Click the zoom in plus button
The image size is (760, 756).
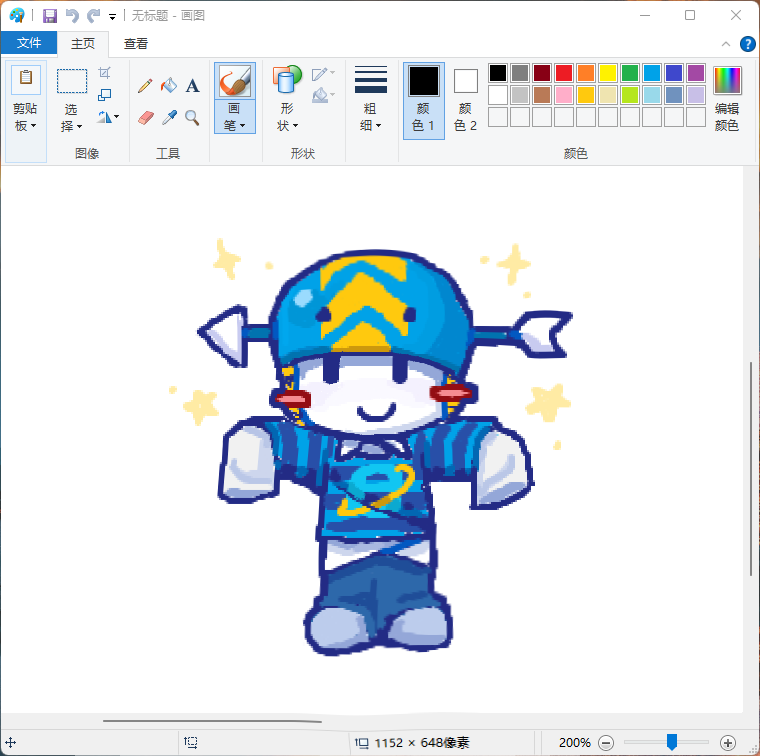click(x=728, y=742)
